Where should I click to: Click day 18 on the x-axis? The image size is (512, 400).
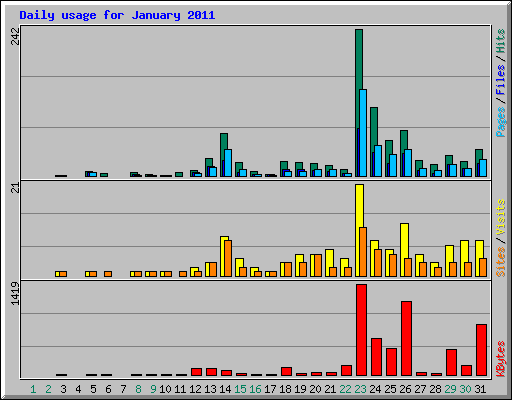click(285, 389)
